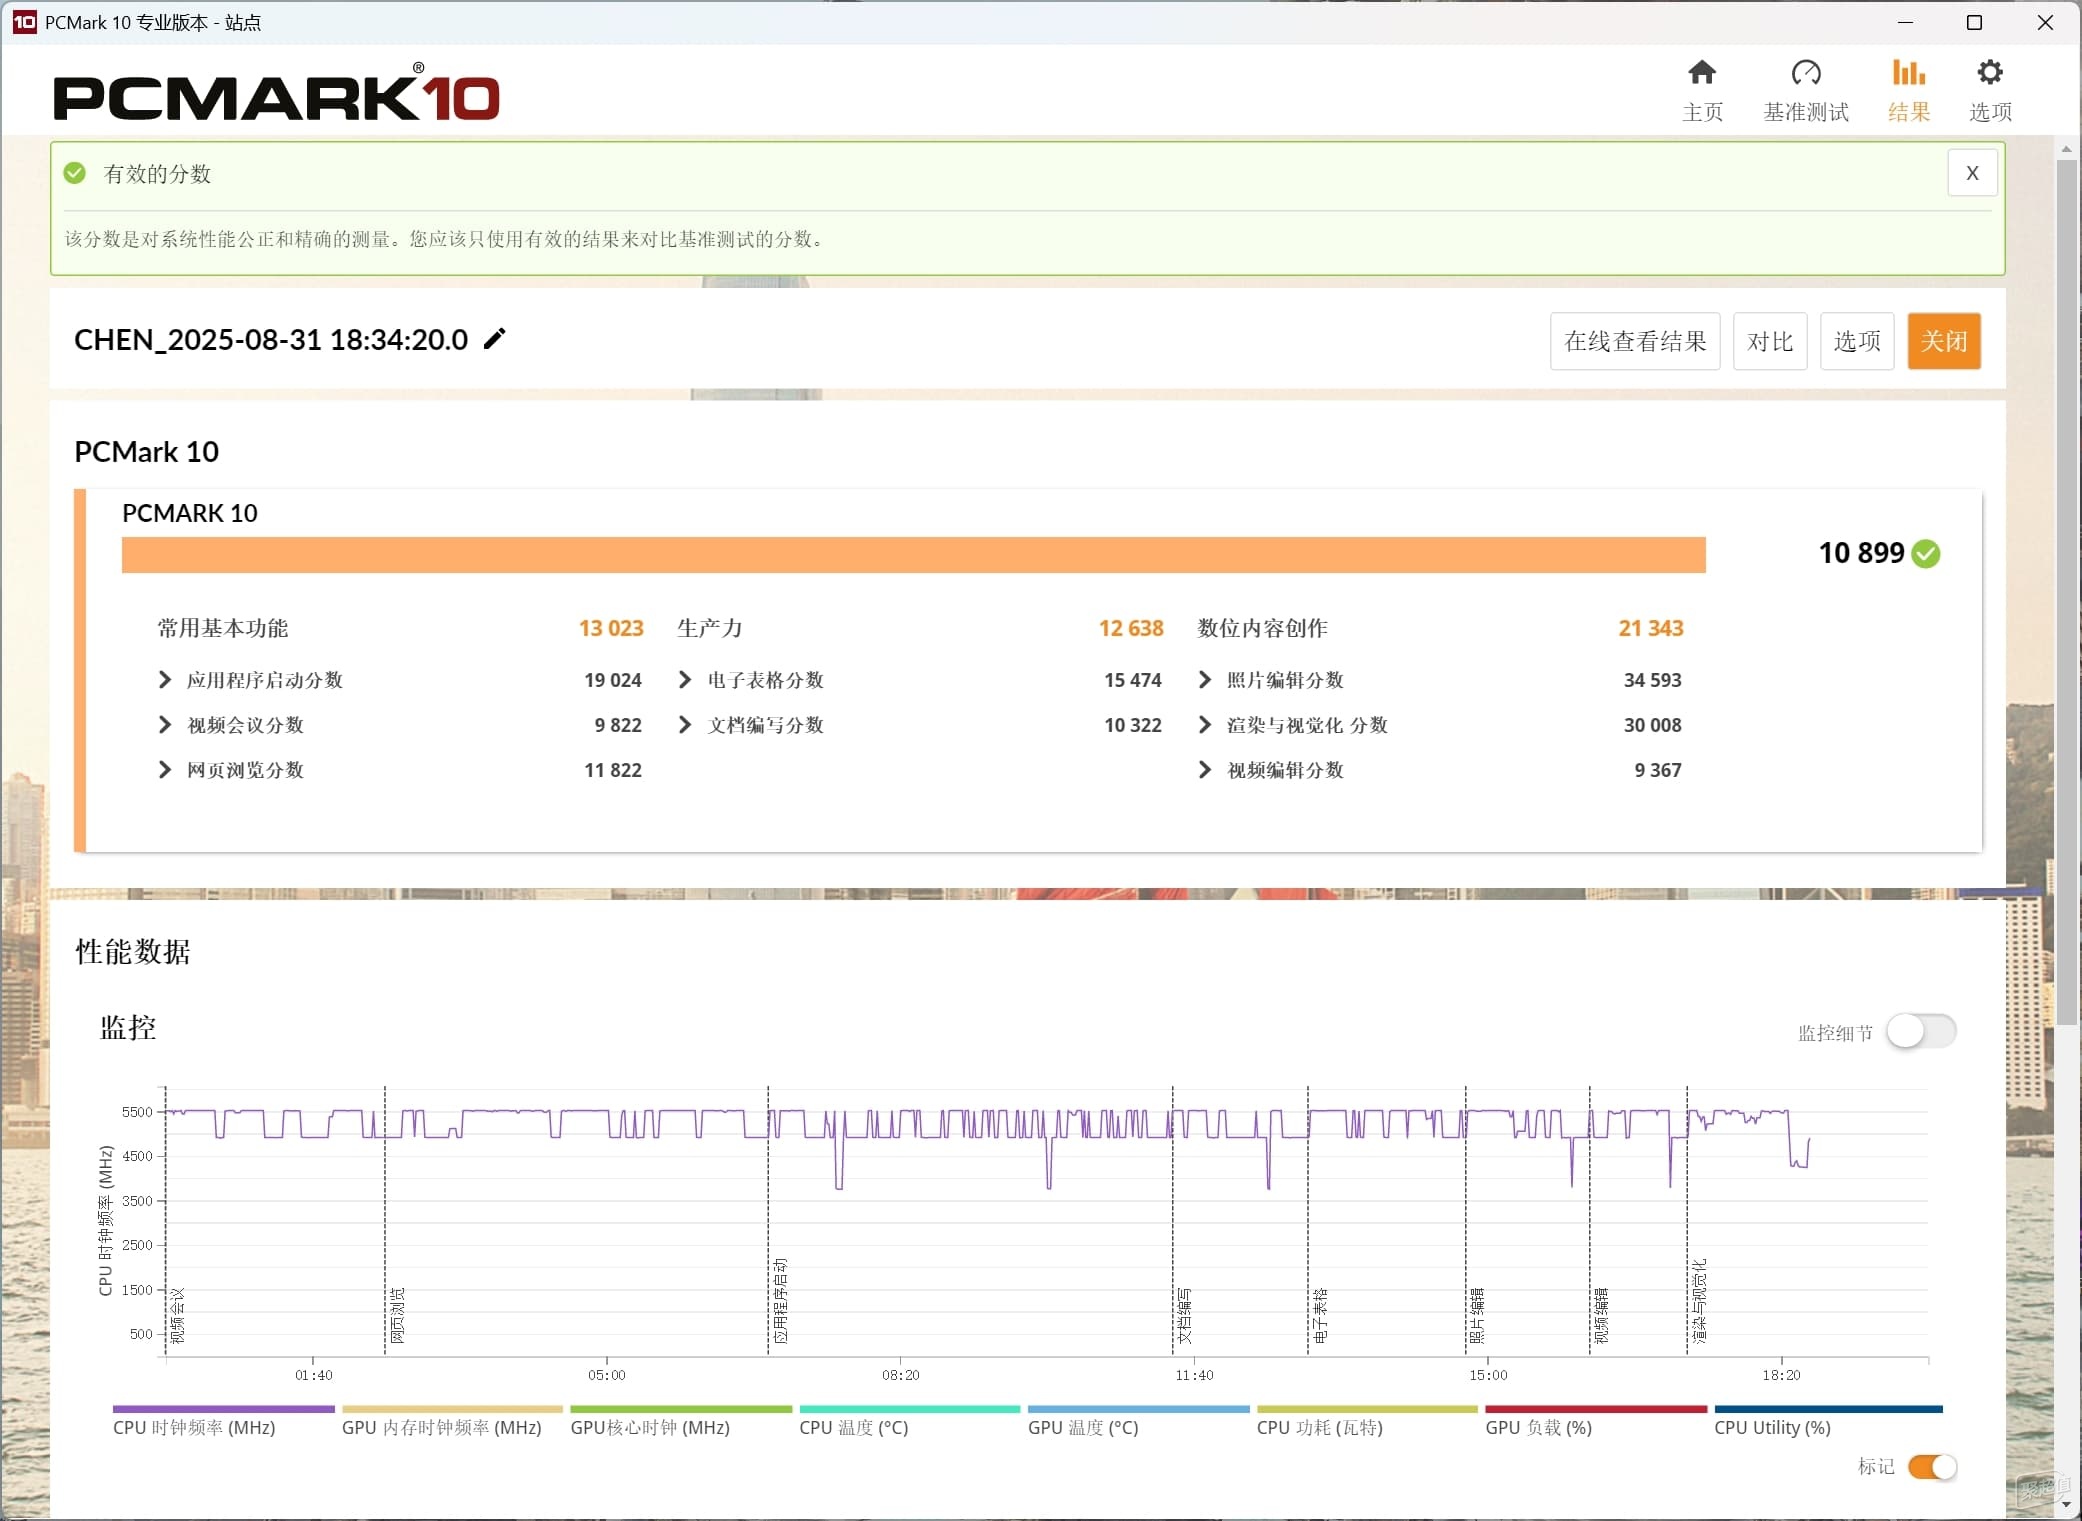This screenshot has height=1521, width=2082.
Task: Click the 在线查看结果 button
Action: [x=1635, y=341]
